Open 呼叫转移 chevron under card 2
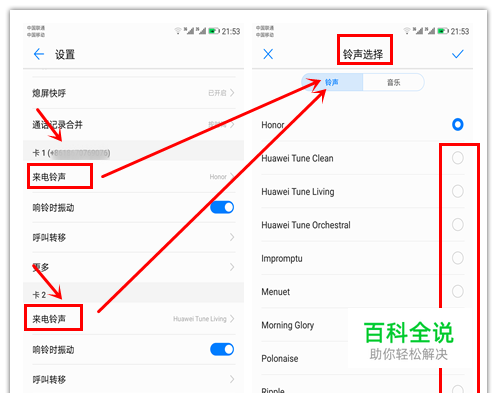 pyautogui.click(x=232, y=379)
